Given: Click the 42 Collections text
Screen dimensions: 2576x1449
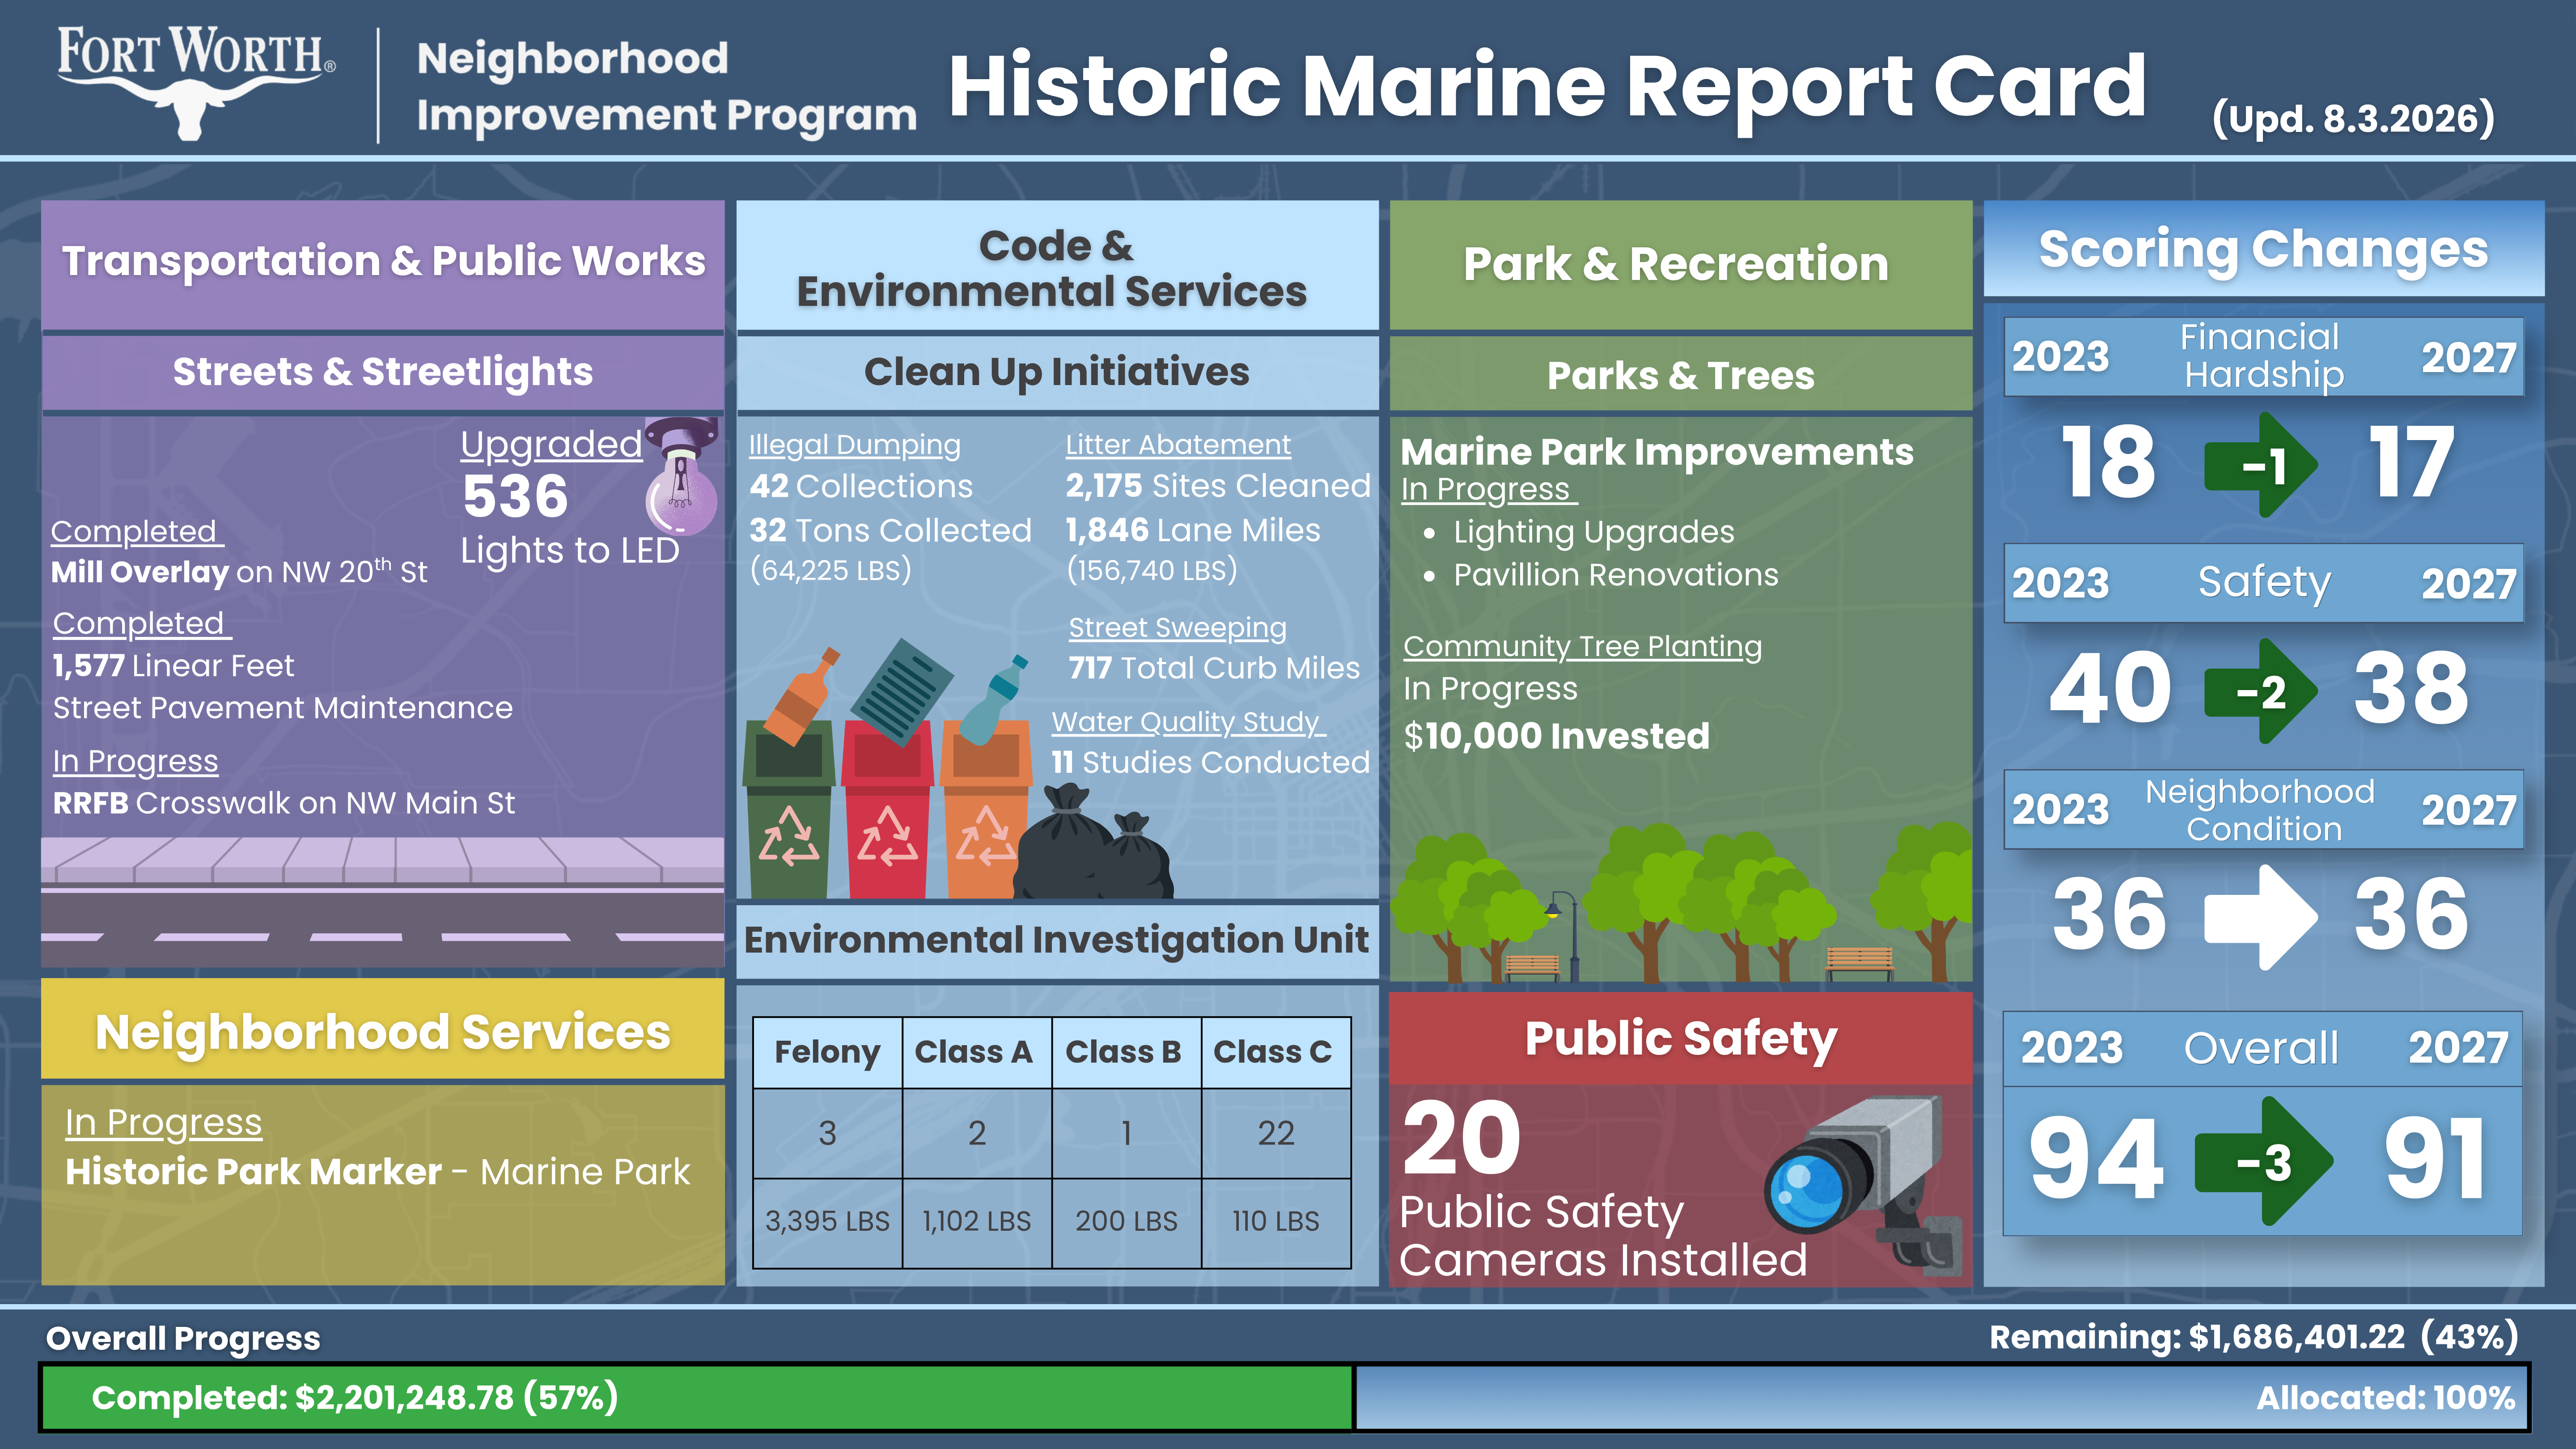Looking at the screenshot, I should [861, 487].
